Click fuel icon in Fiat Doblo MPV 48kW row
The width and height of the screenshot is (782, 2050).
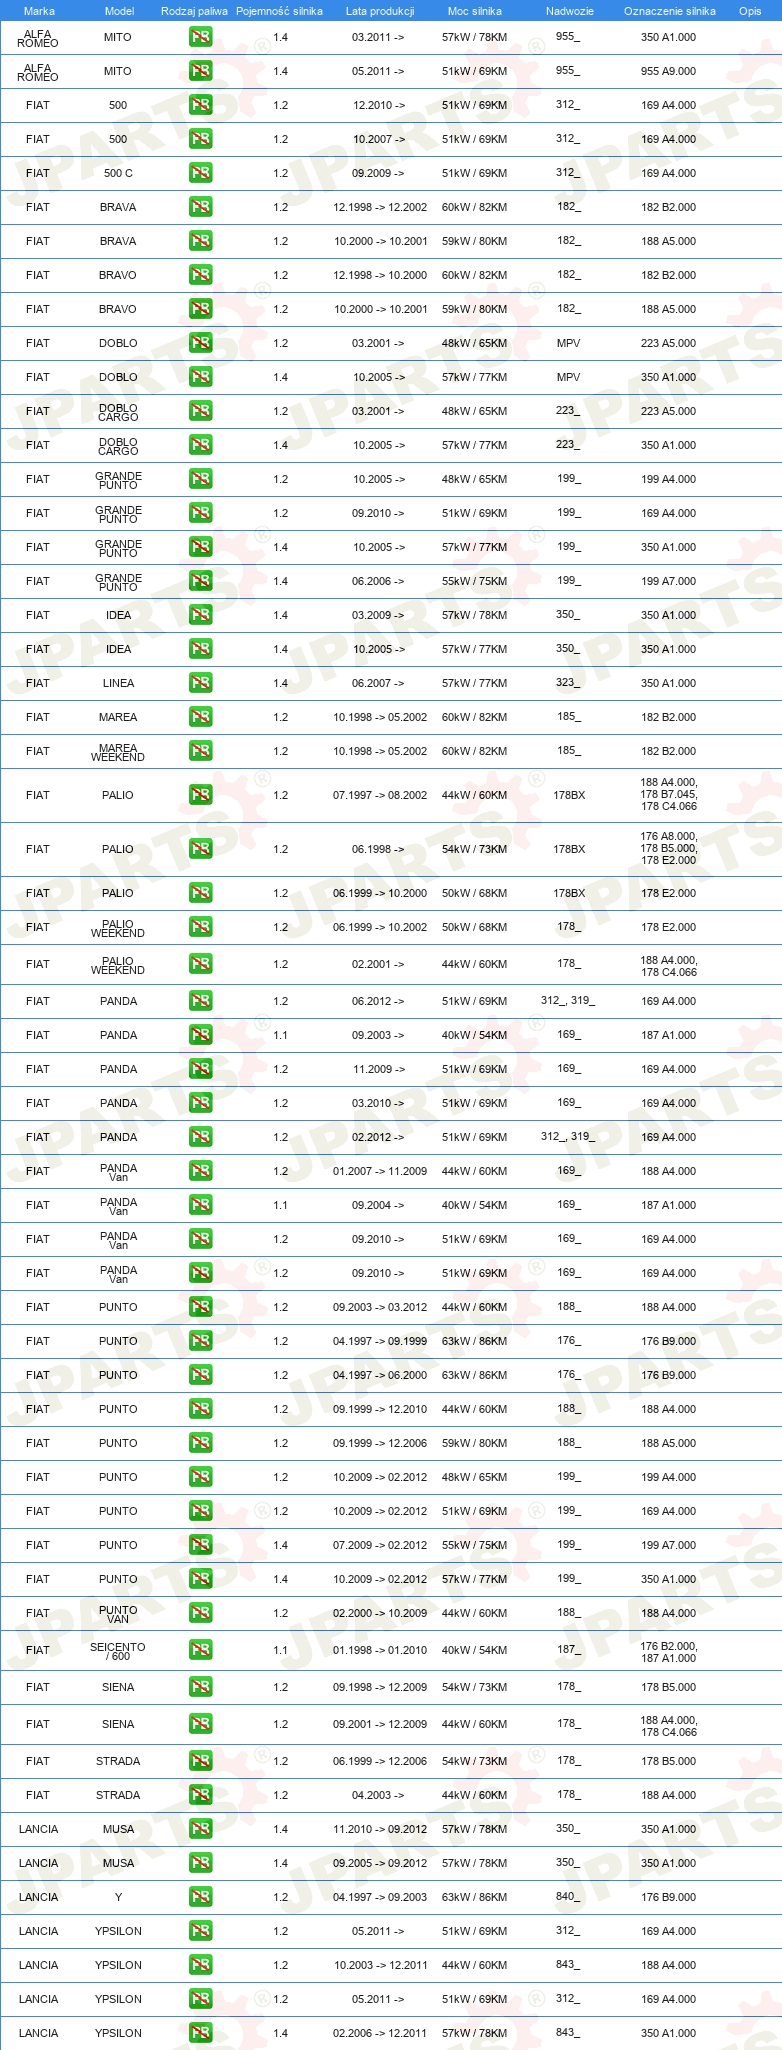[x=200, y=343]
